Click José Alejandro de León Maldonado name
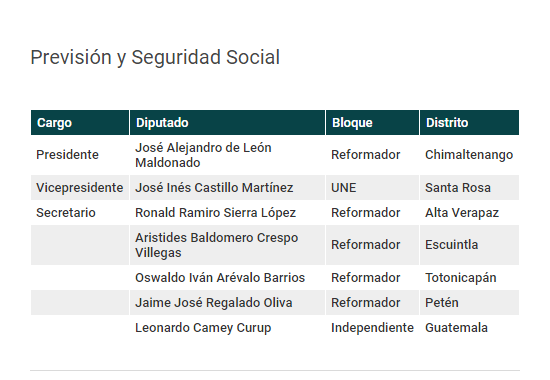 tap(203, 155)
